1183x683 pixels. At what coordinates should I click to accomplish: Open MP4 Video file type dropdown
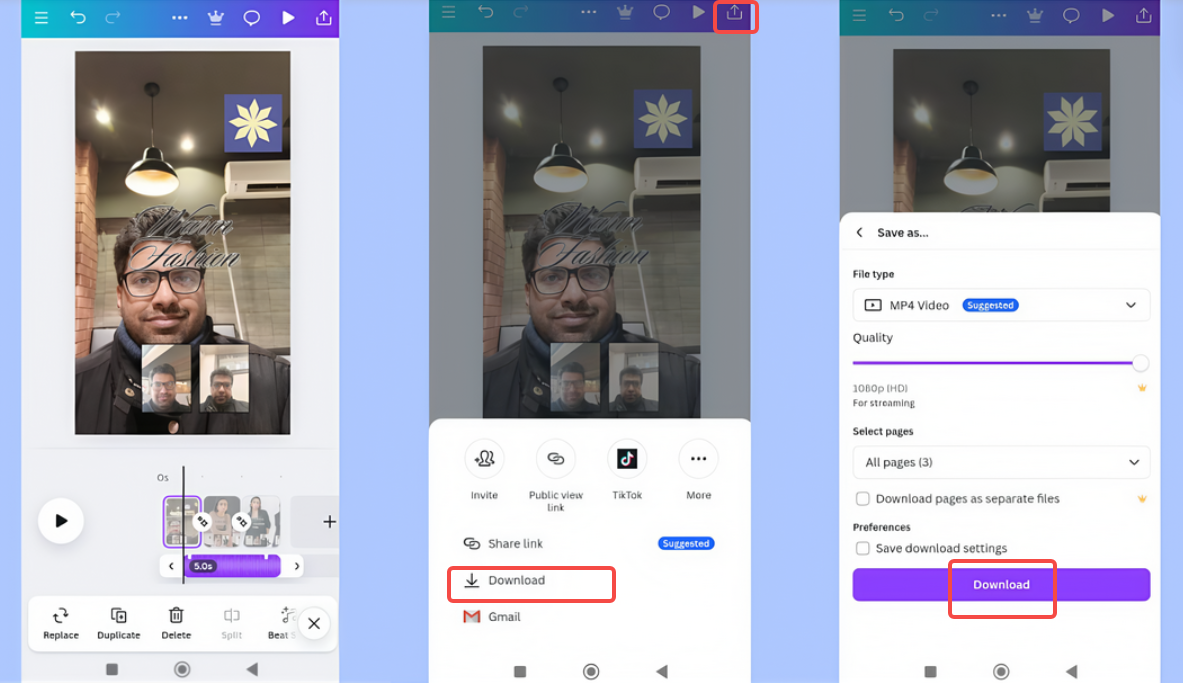pos(1001,305)
